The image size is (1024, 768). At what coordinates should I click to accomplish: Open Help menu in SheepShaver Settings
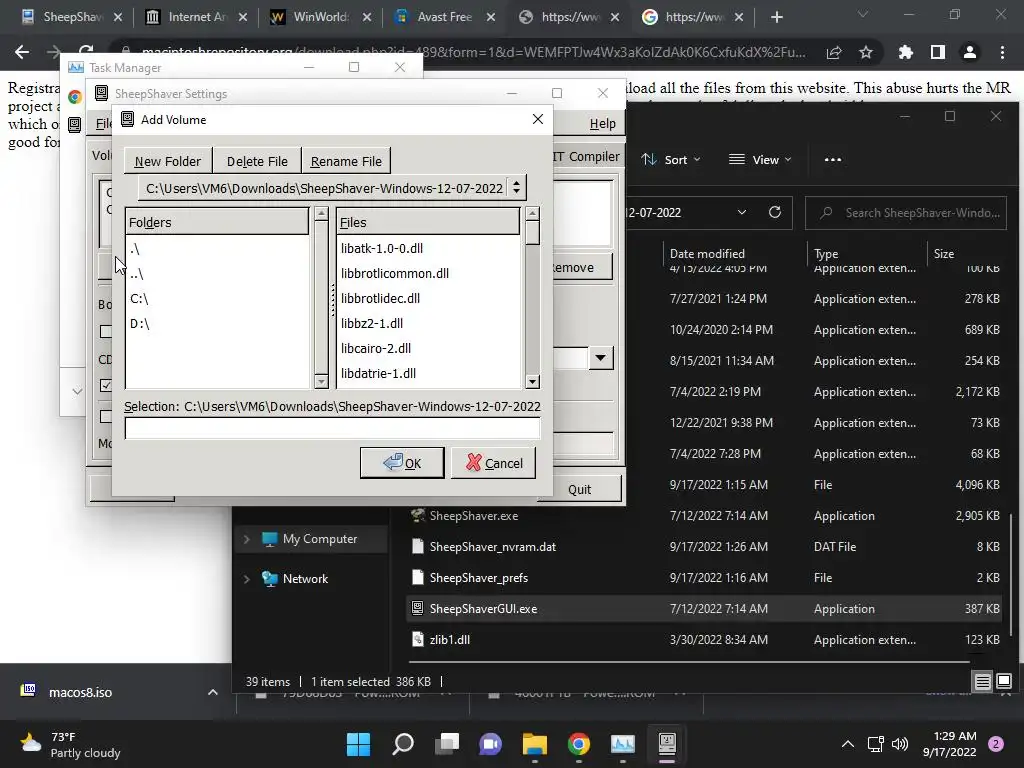[602, 123]
